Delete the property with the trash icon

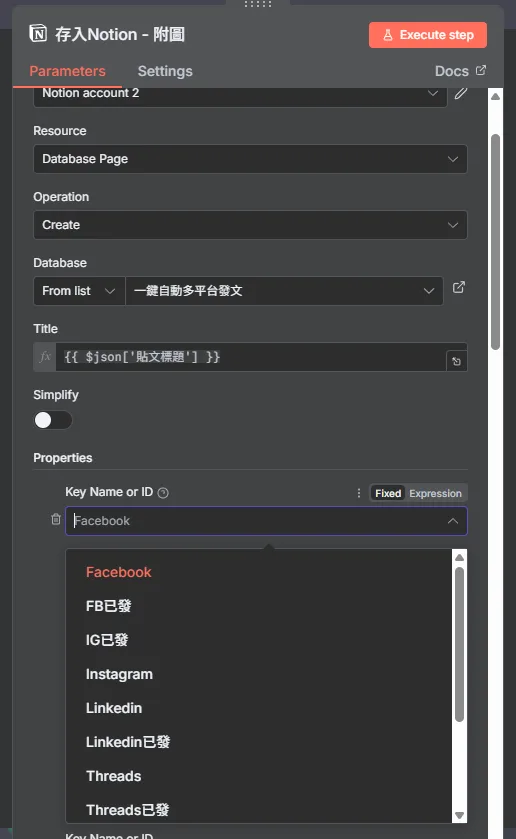[x=56, y=519]
